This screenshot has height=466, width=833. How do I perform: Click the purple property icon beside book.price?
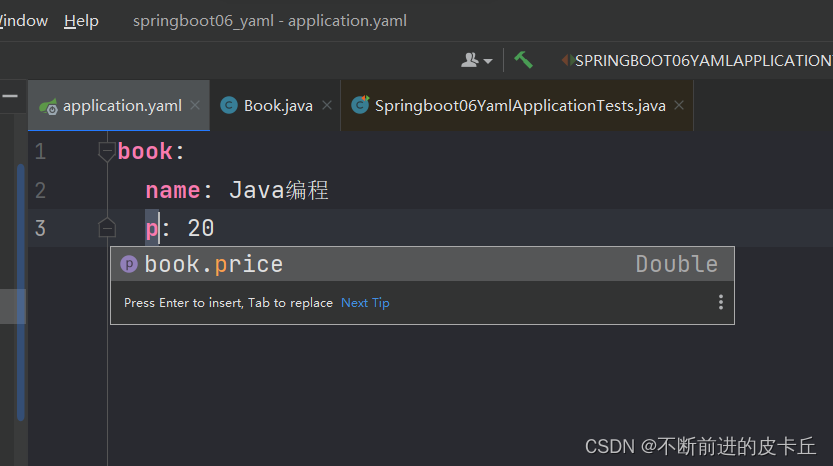(129, 264)
